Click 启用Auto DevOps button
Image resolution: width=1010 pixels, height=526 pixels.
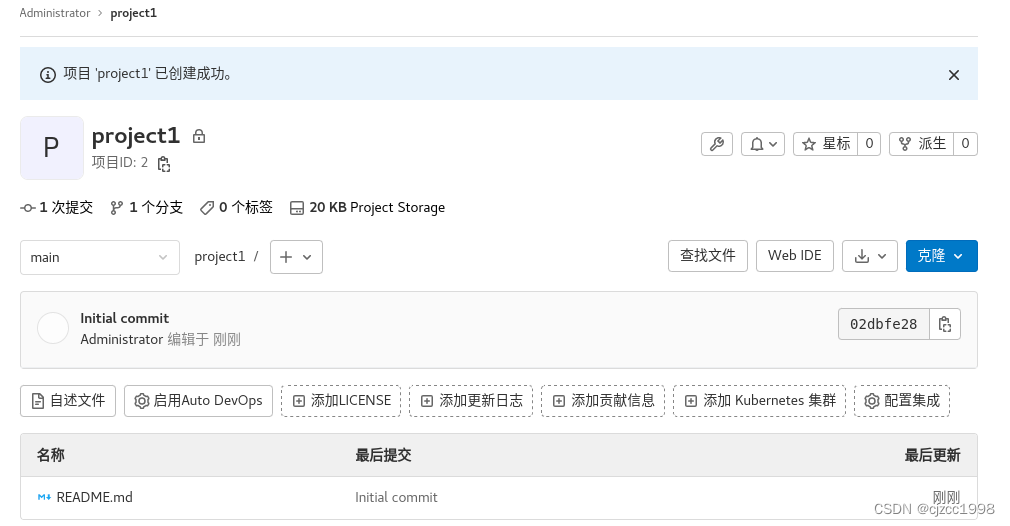pos(198,401)
